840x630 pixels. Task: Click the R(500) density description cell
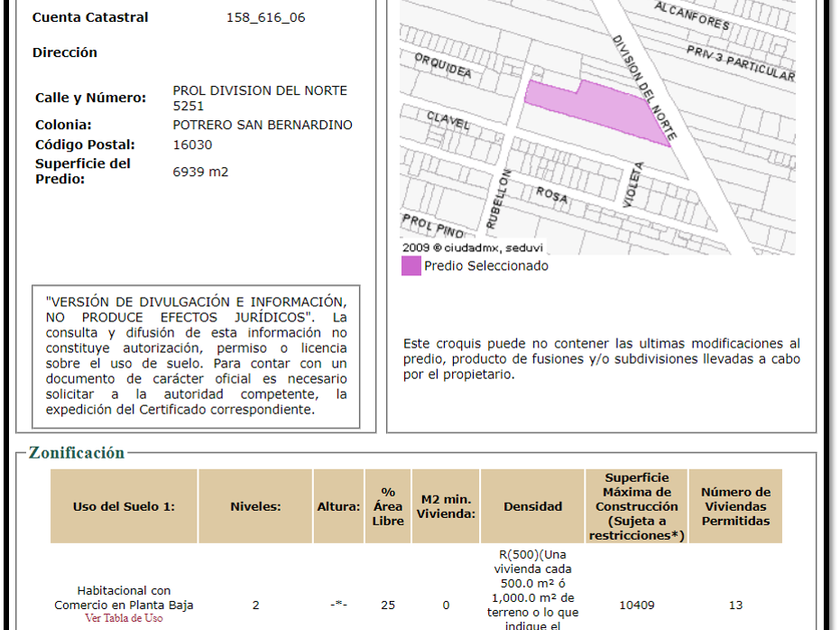tap(532, 589)
